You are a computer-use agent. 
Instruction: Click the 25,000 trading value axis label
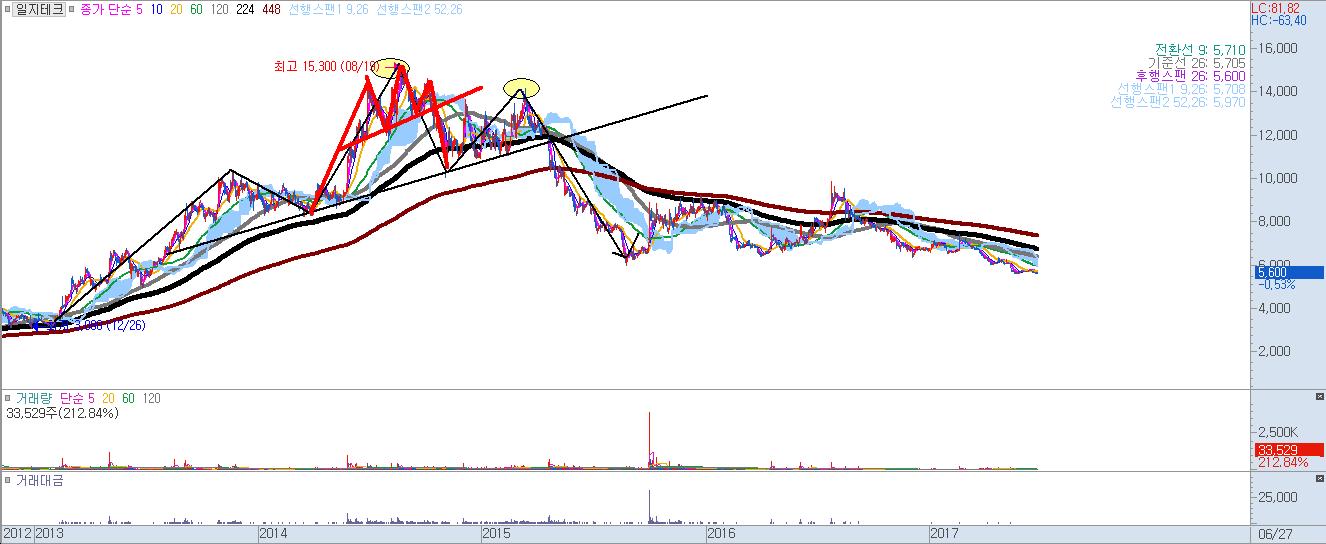[x=1280, y=497]
